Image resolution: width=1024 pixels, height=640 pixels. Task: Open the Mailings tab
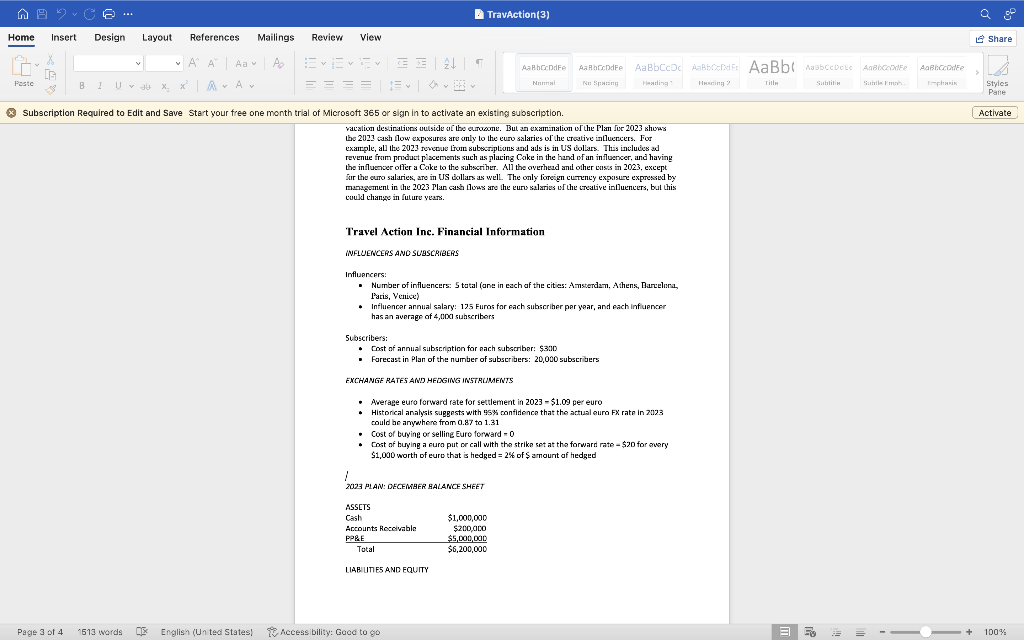[x=276, y=37]
